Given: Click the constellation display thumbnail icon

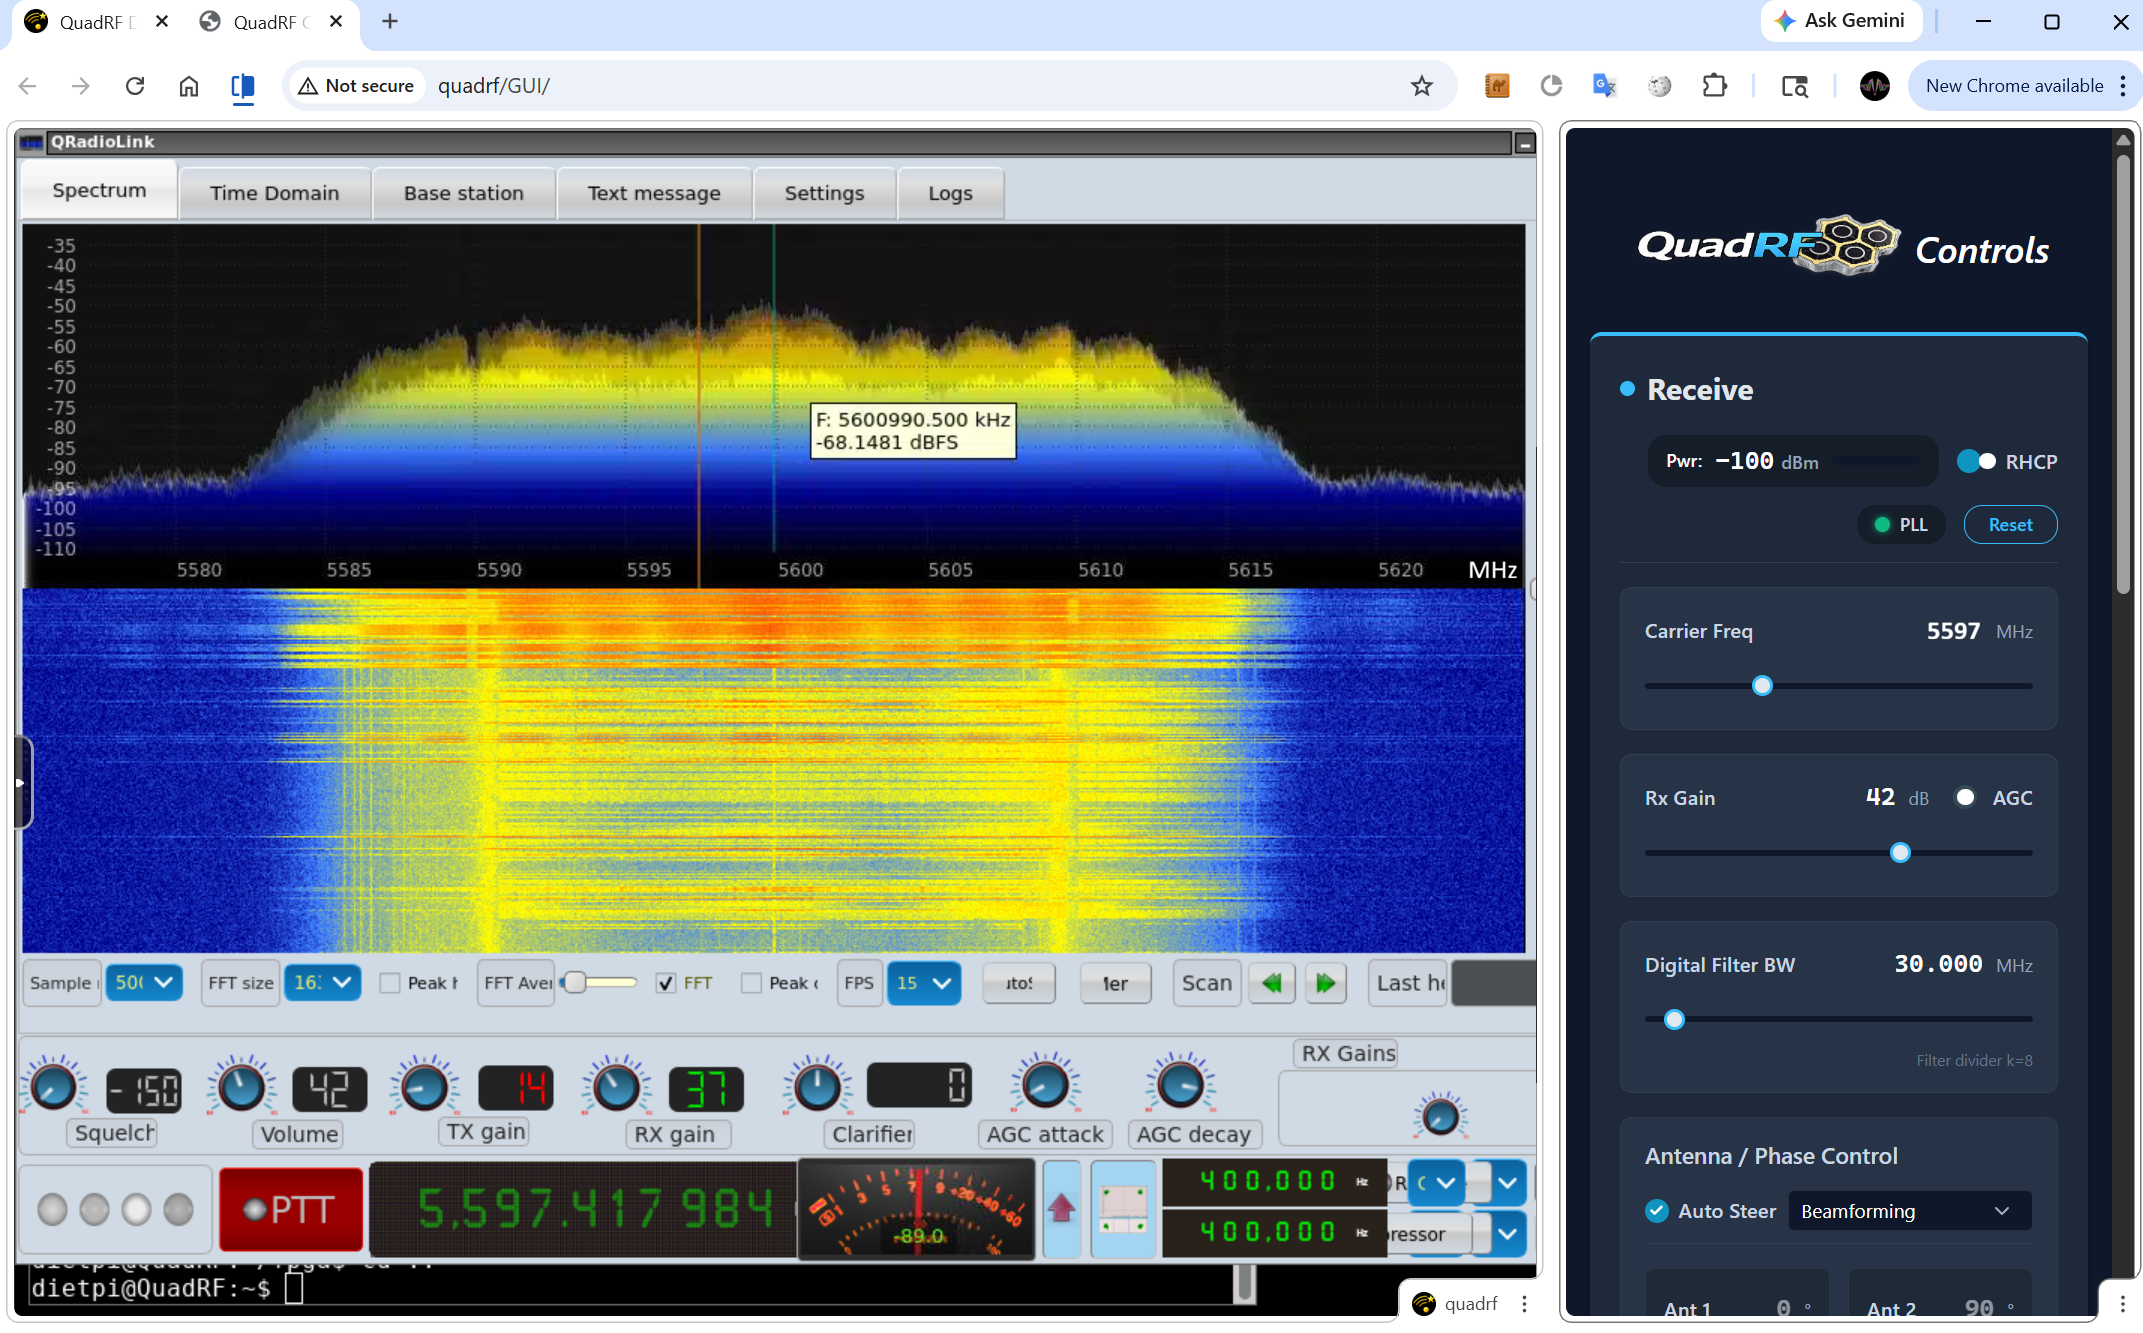Looking at the screenshot, I should [x=1123, y=1209].
